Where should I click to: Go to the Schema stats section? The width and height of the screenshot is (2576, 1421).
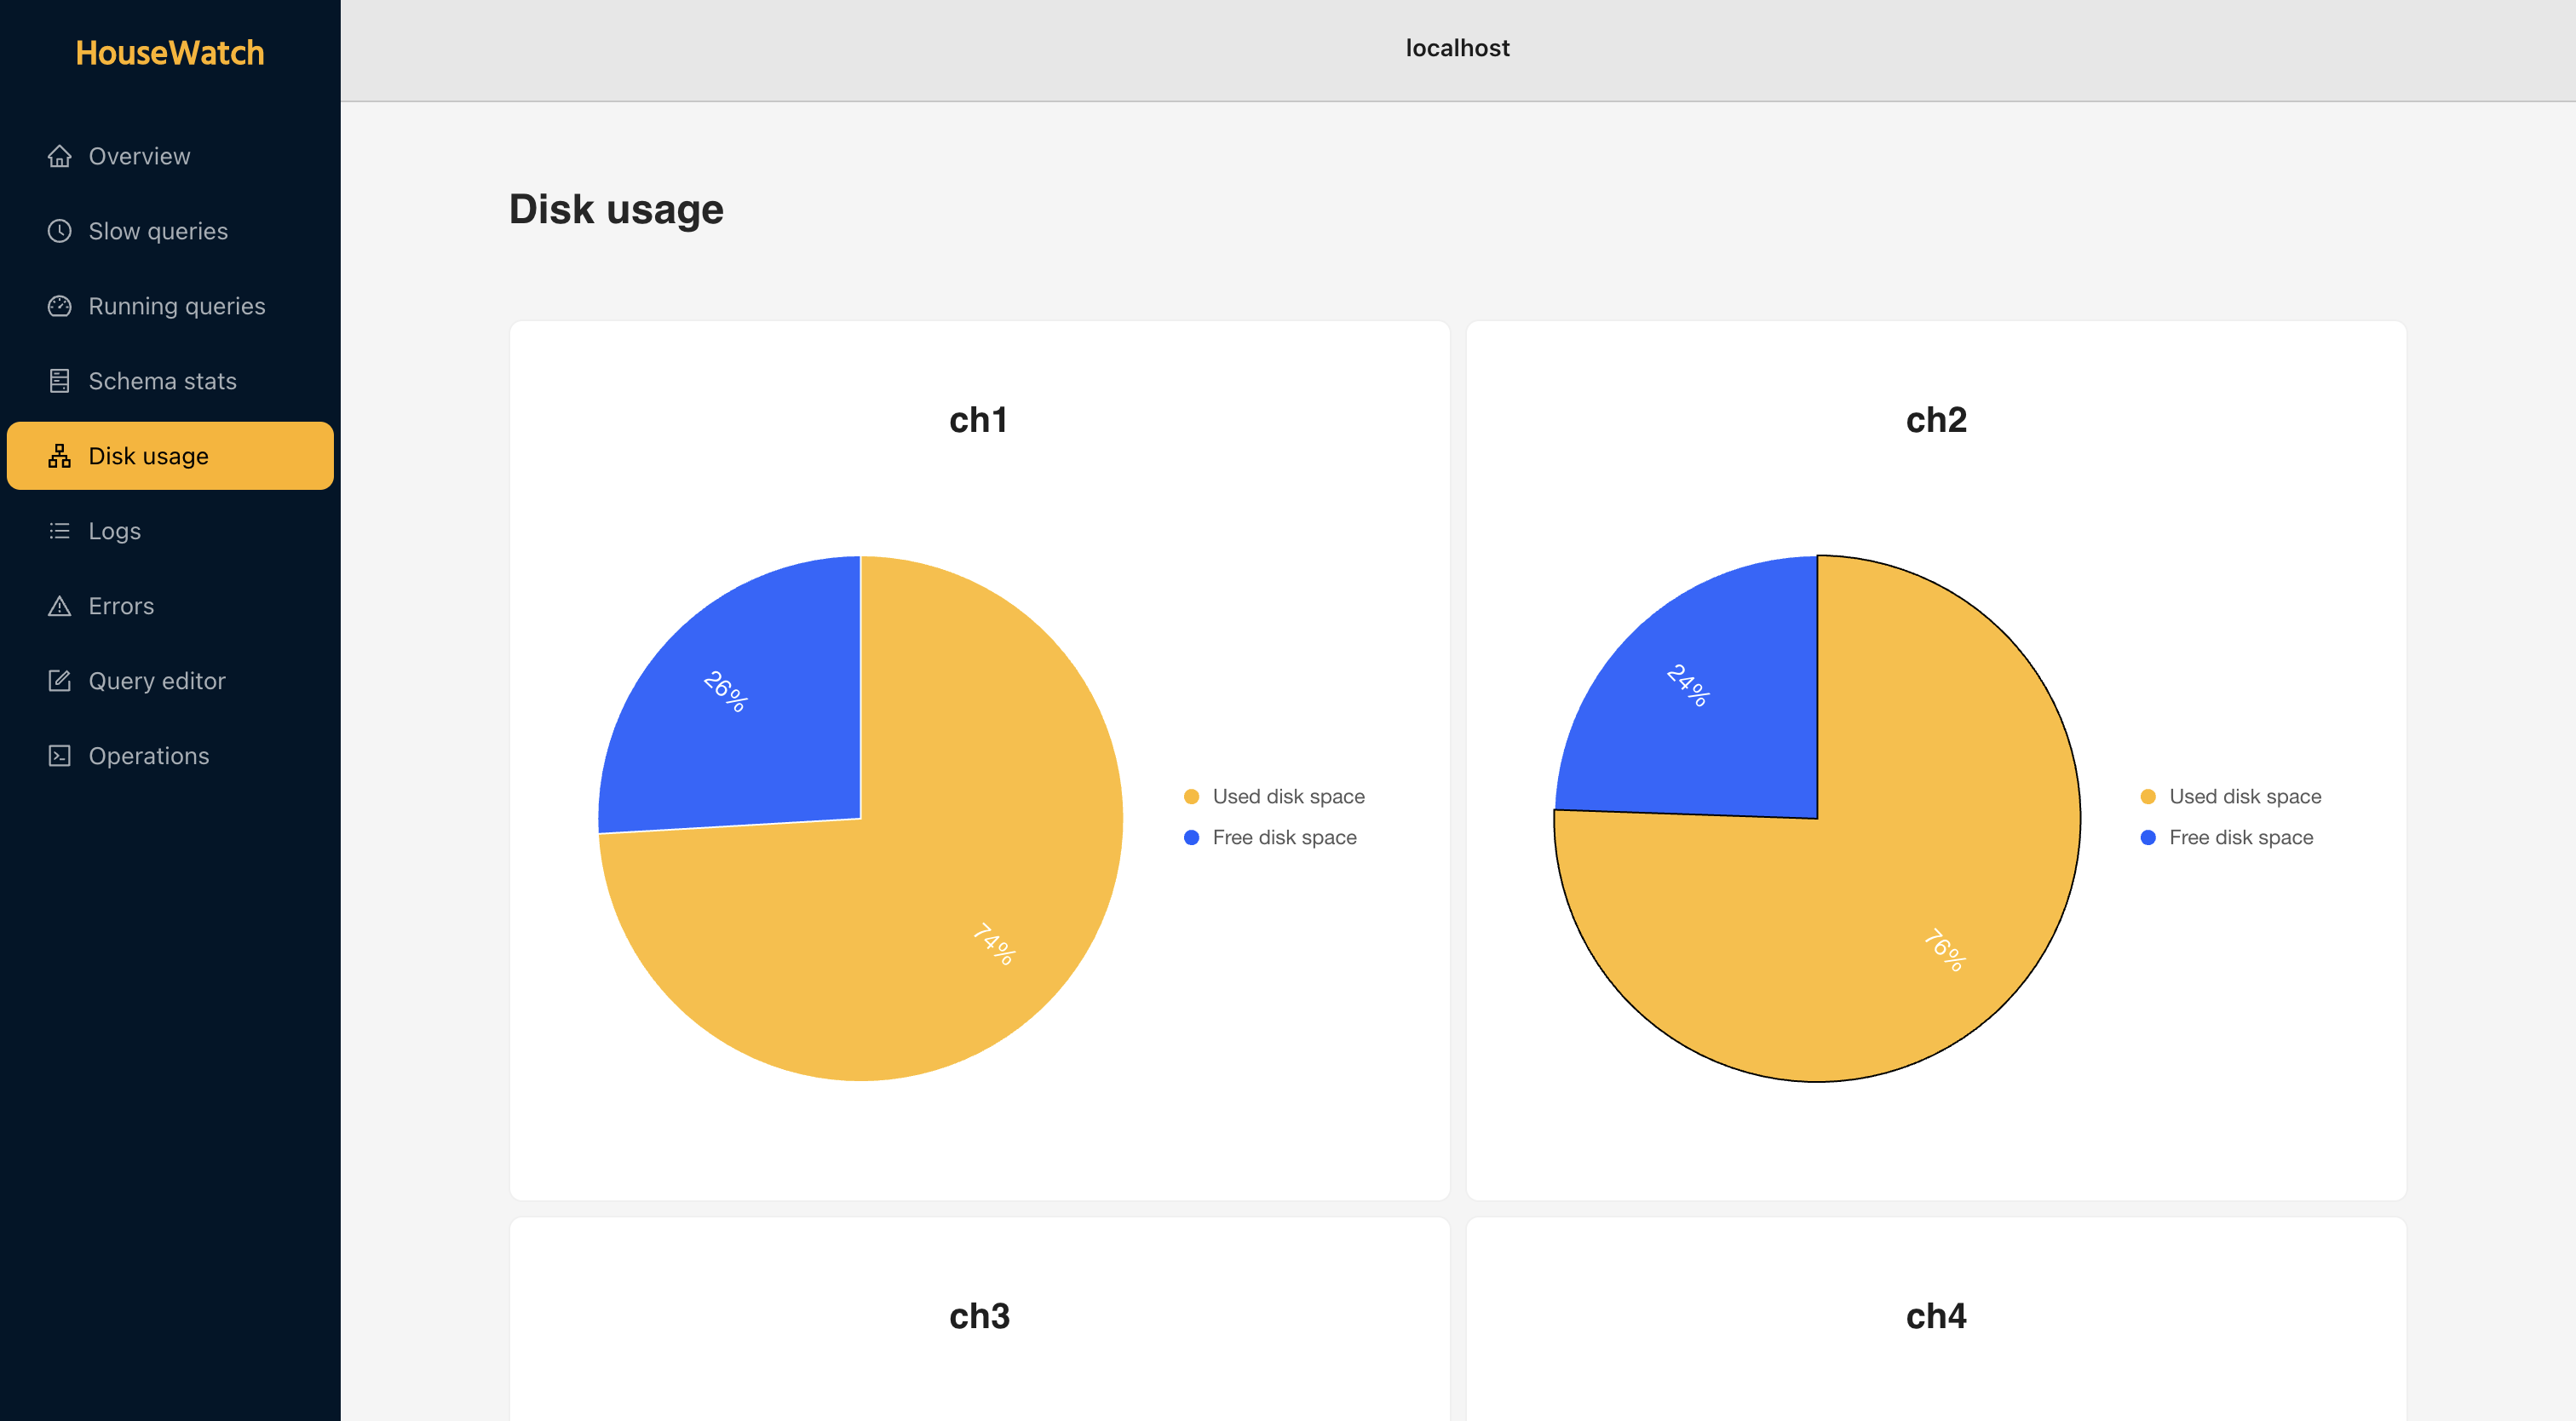162,381
